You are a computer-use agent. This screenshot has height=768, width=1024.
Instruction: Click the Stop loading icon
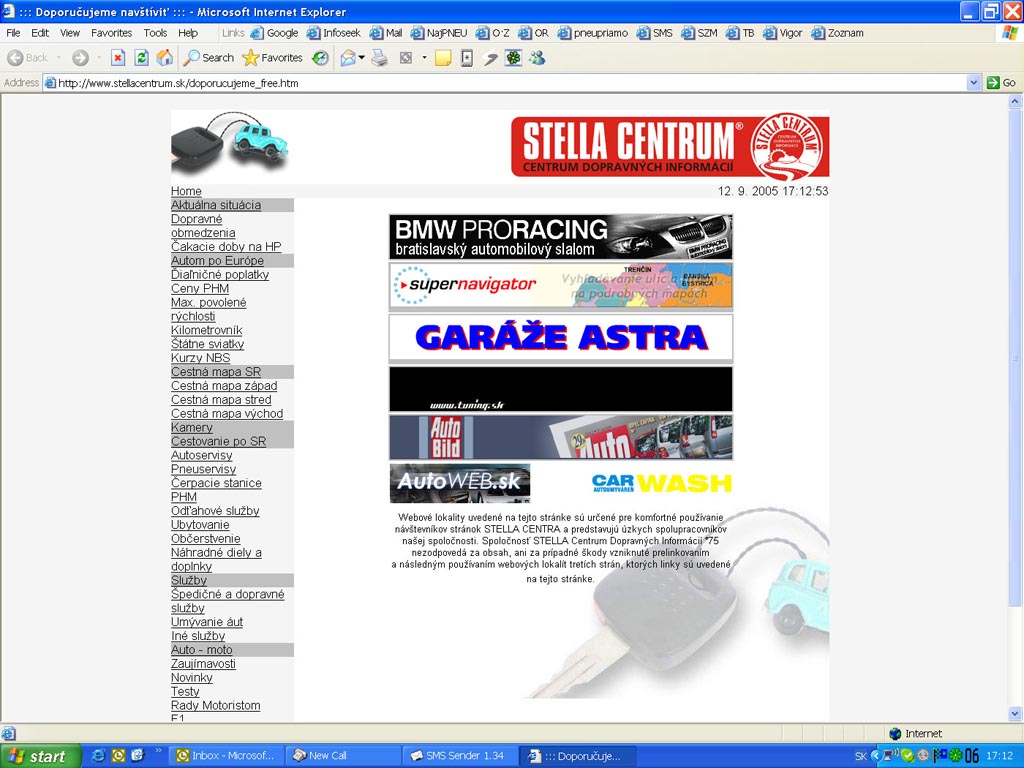pos(118,58)
